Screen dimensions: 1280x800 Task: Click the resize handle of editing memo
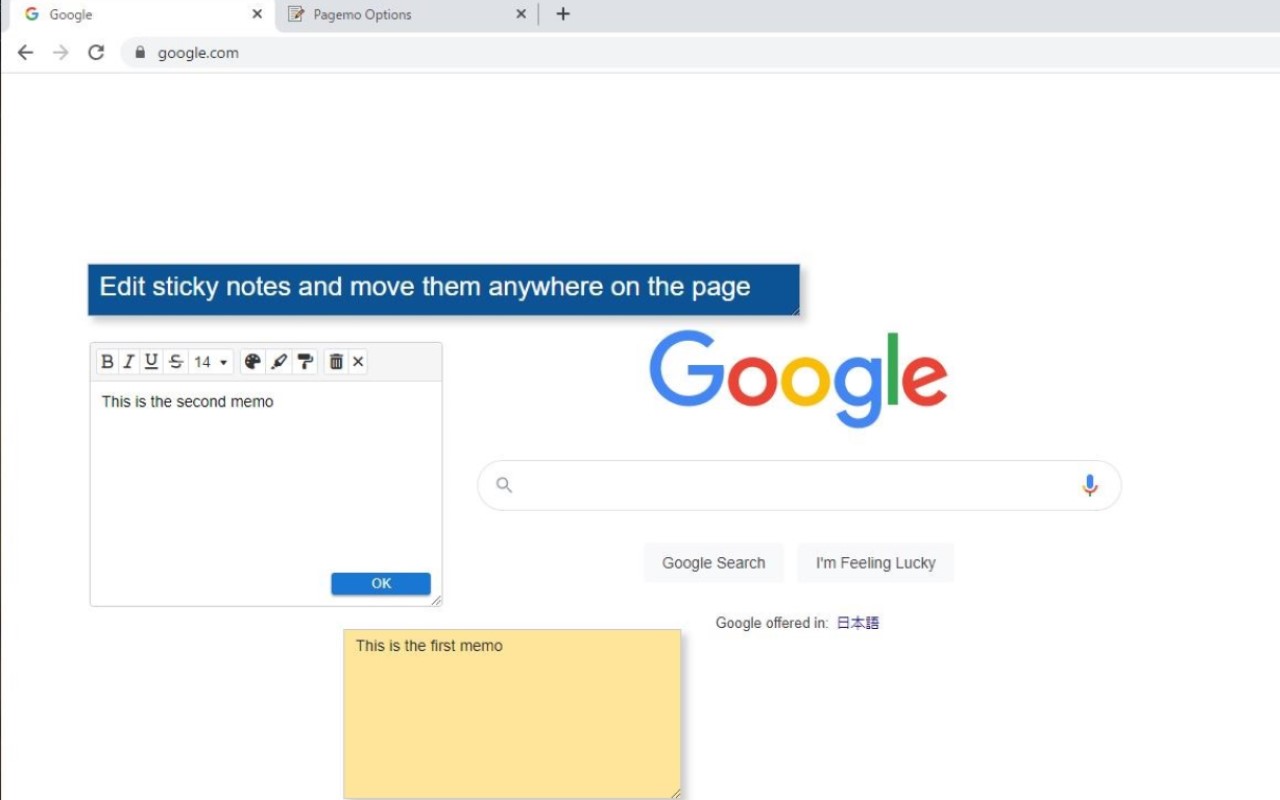(x=436, y=600)
